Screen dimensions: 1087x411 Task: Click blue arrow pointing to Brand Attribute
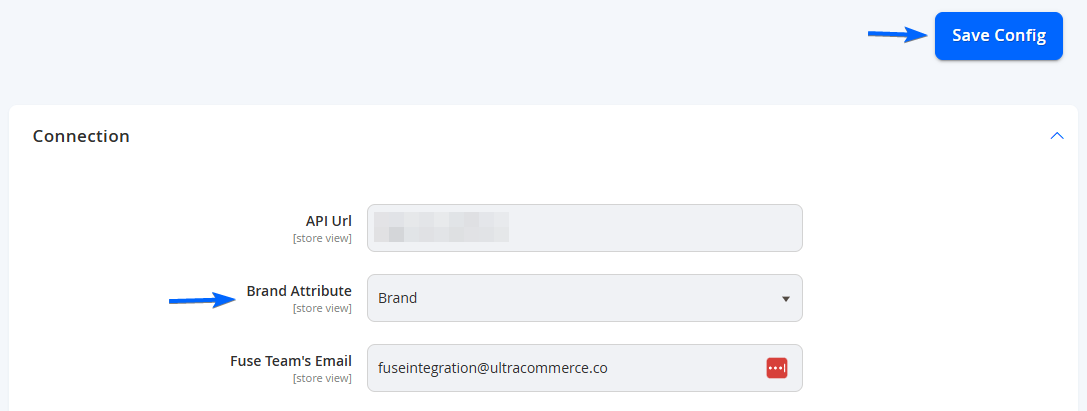click(204, 300)
